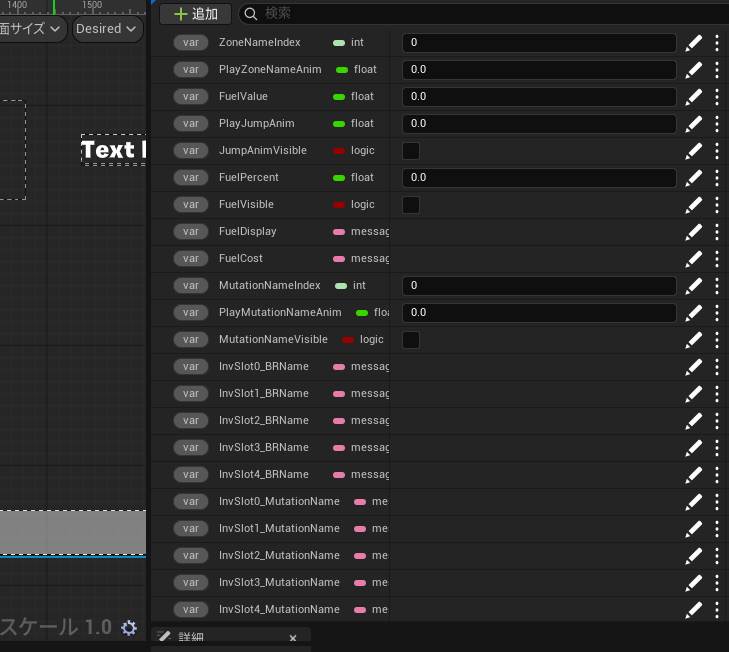Click the var badge for InvSlot0_BRName
The width and height of the screenshot is (729, 652).
point(191,366)
